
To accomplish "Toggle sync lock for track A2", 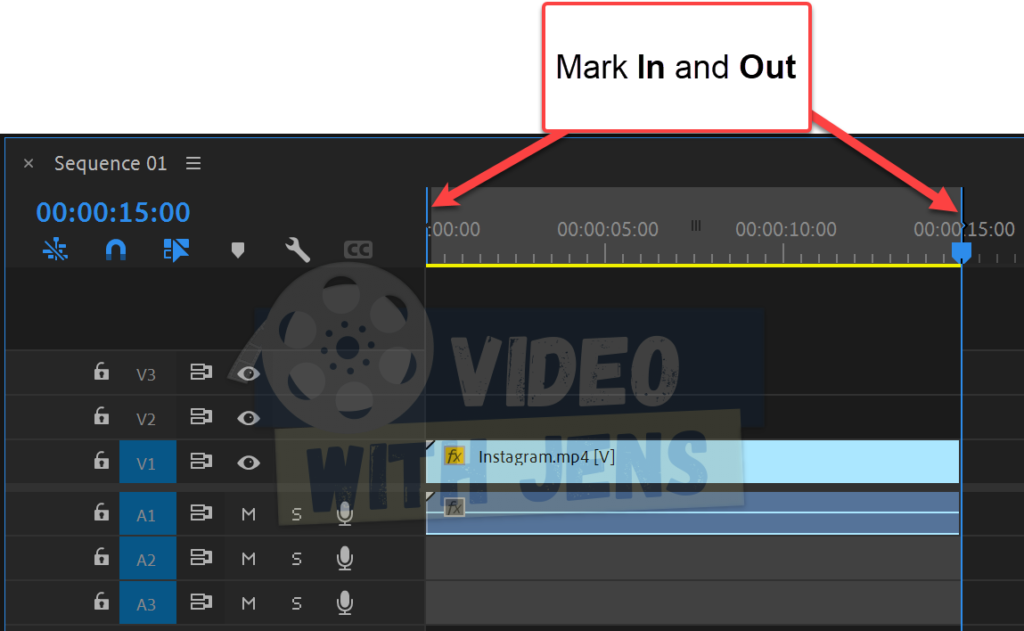I will pos(201,557).
